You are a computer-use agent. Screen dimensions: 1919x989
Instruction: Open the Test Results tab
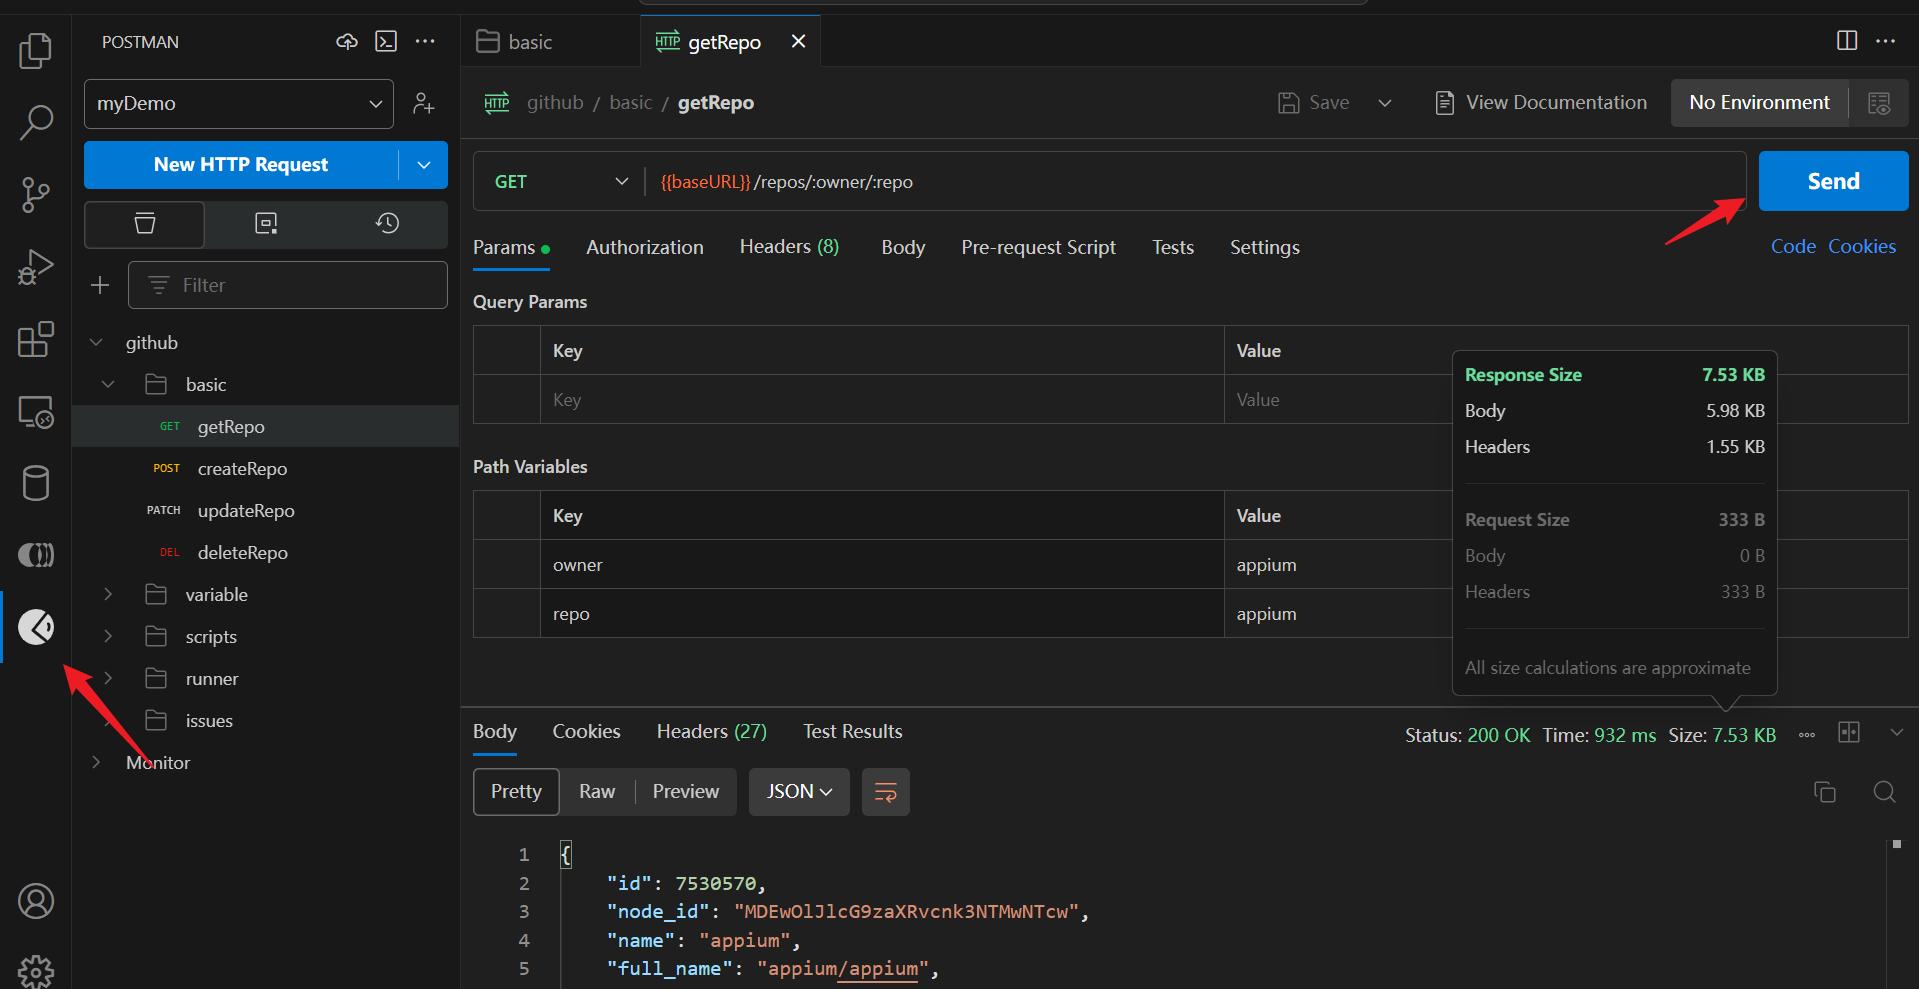(x=853, y=732)
